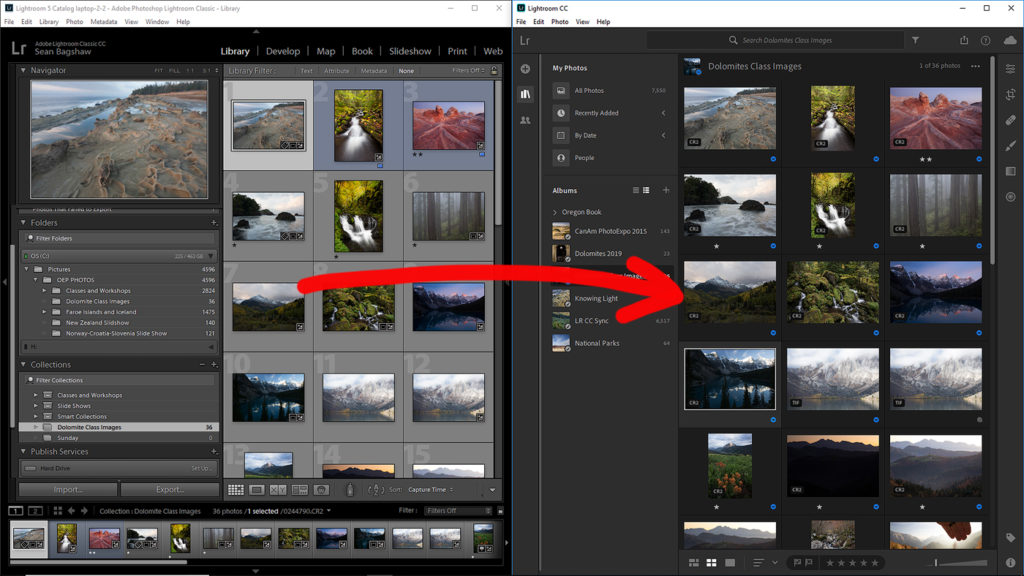Image resolution: width=1024 pixels, height=576 pixels.
Task: Select the Healing Brush tool in Lightroom CC
Action: tap(1010, 120)
